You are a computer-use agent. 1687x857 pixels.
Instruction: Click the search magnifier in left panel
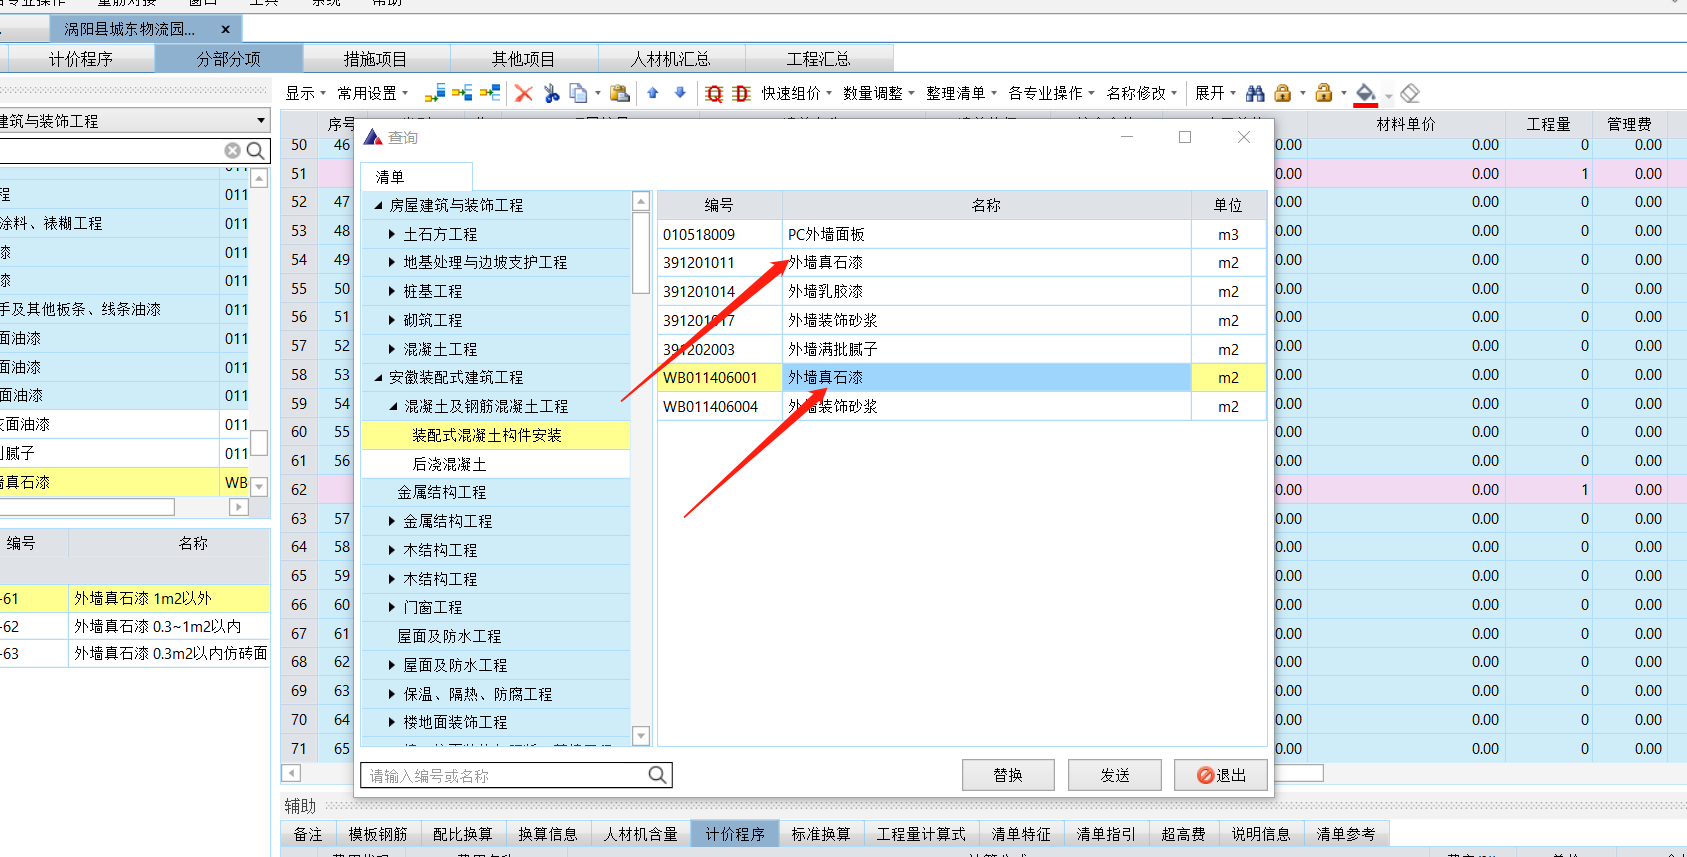pyautogui.click(x=256, y=150)
